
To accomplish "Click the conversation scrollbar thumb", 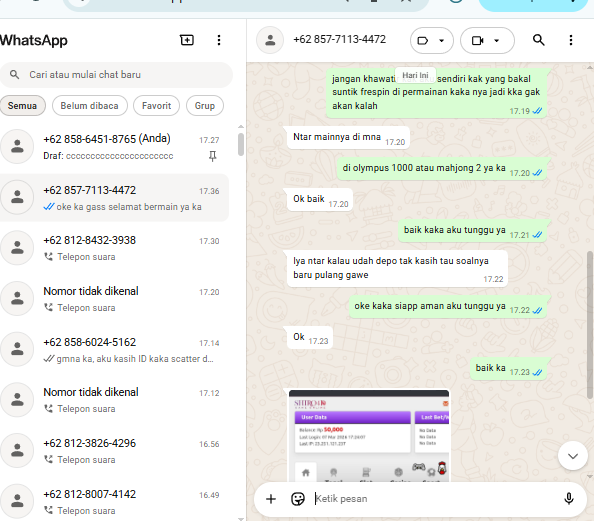I will (590, 325).
